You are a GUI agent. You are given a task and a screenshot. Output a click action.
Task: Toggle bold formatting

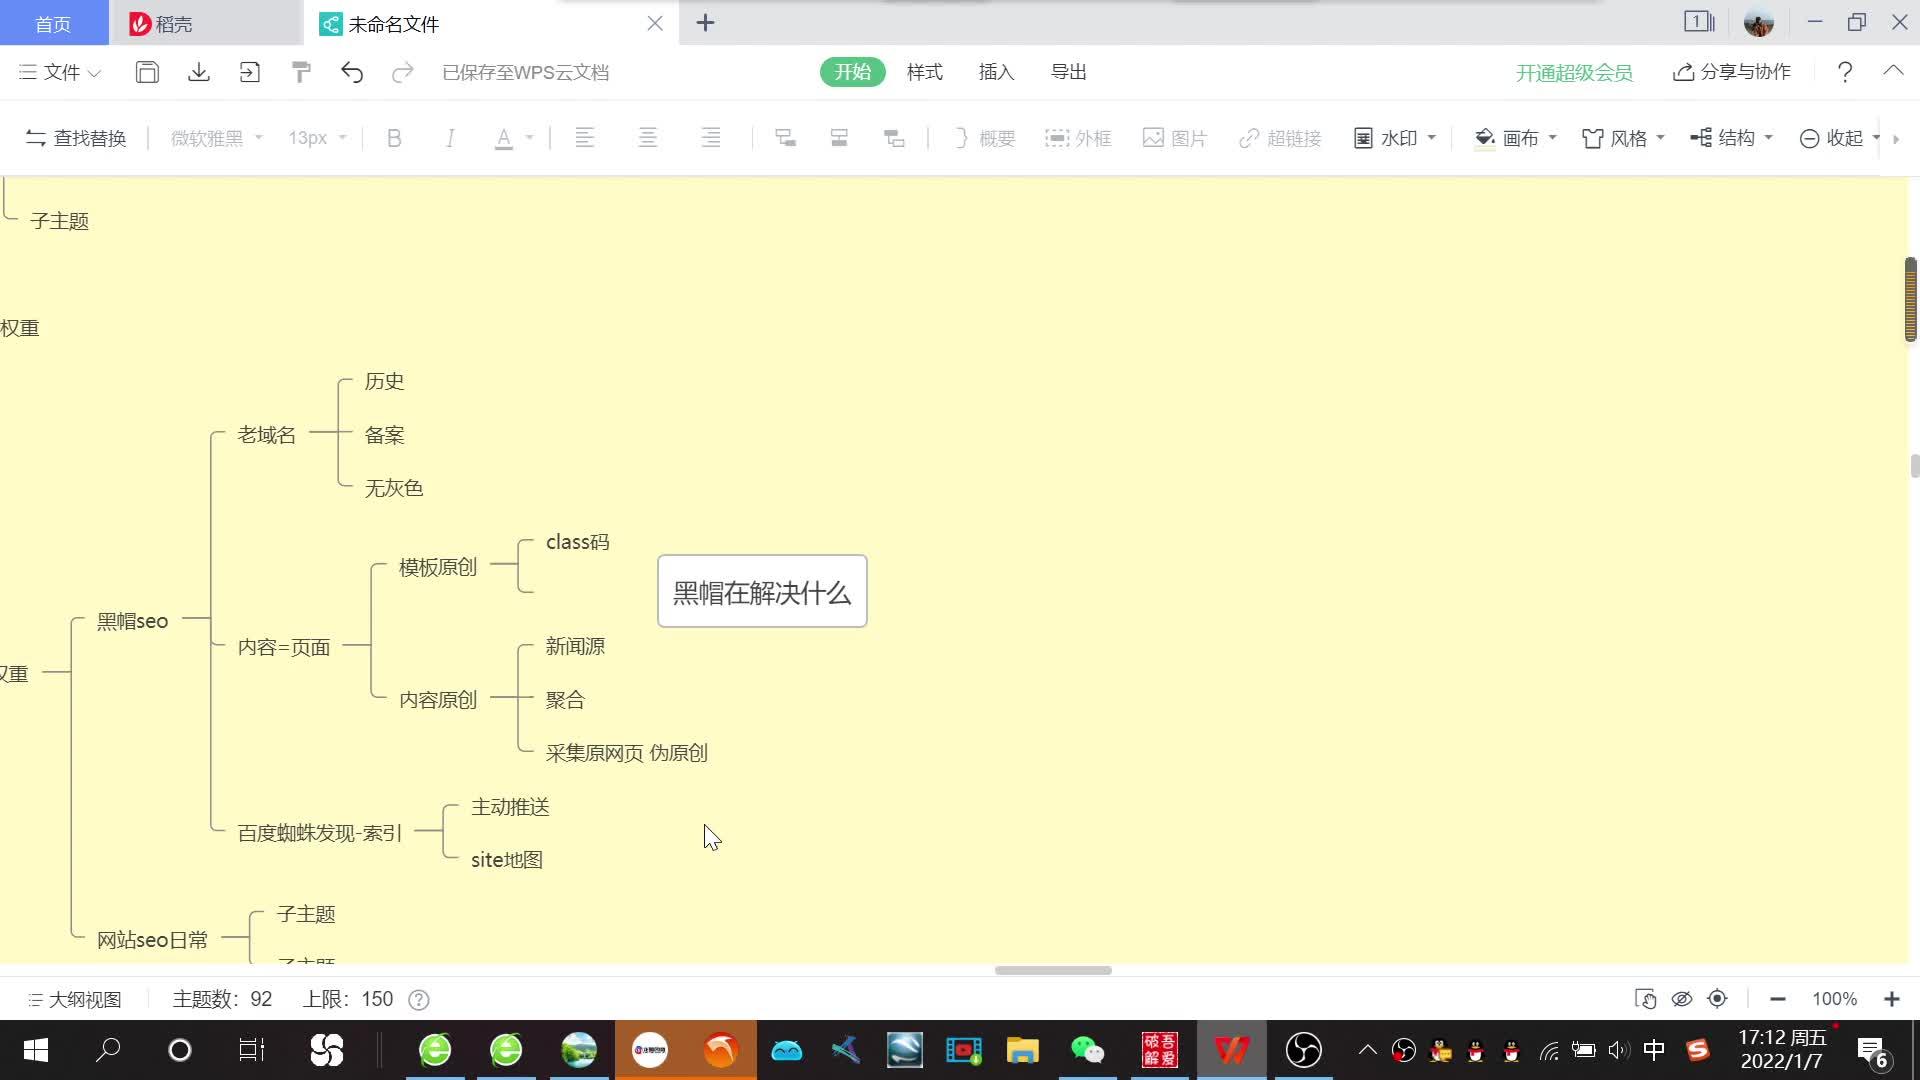click(x=394, y=138)
